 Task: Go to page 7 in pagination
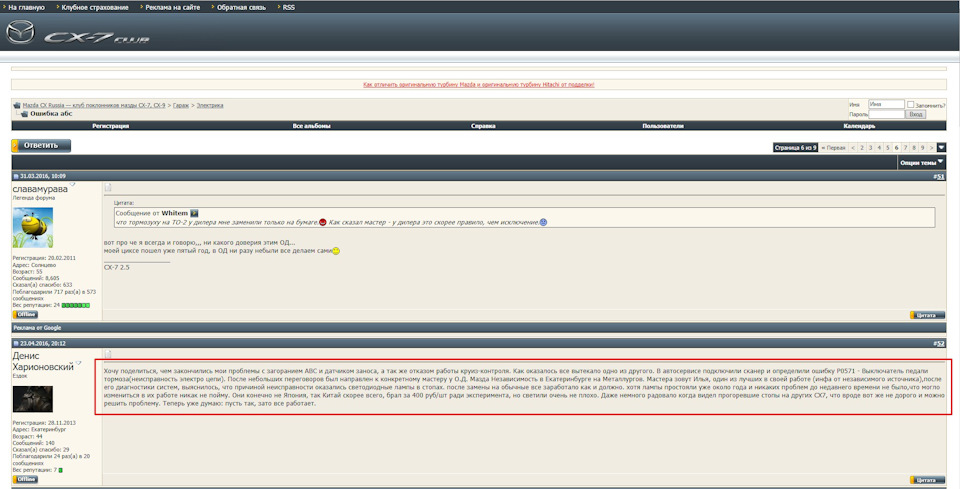tap(907, 147)
